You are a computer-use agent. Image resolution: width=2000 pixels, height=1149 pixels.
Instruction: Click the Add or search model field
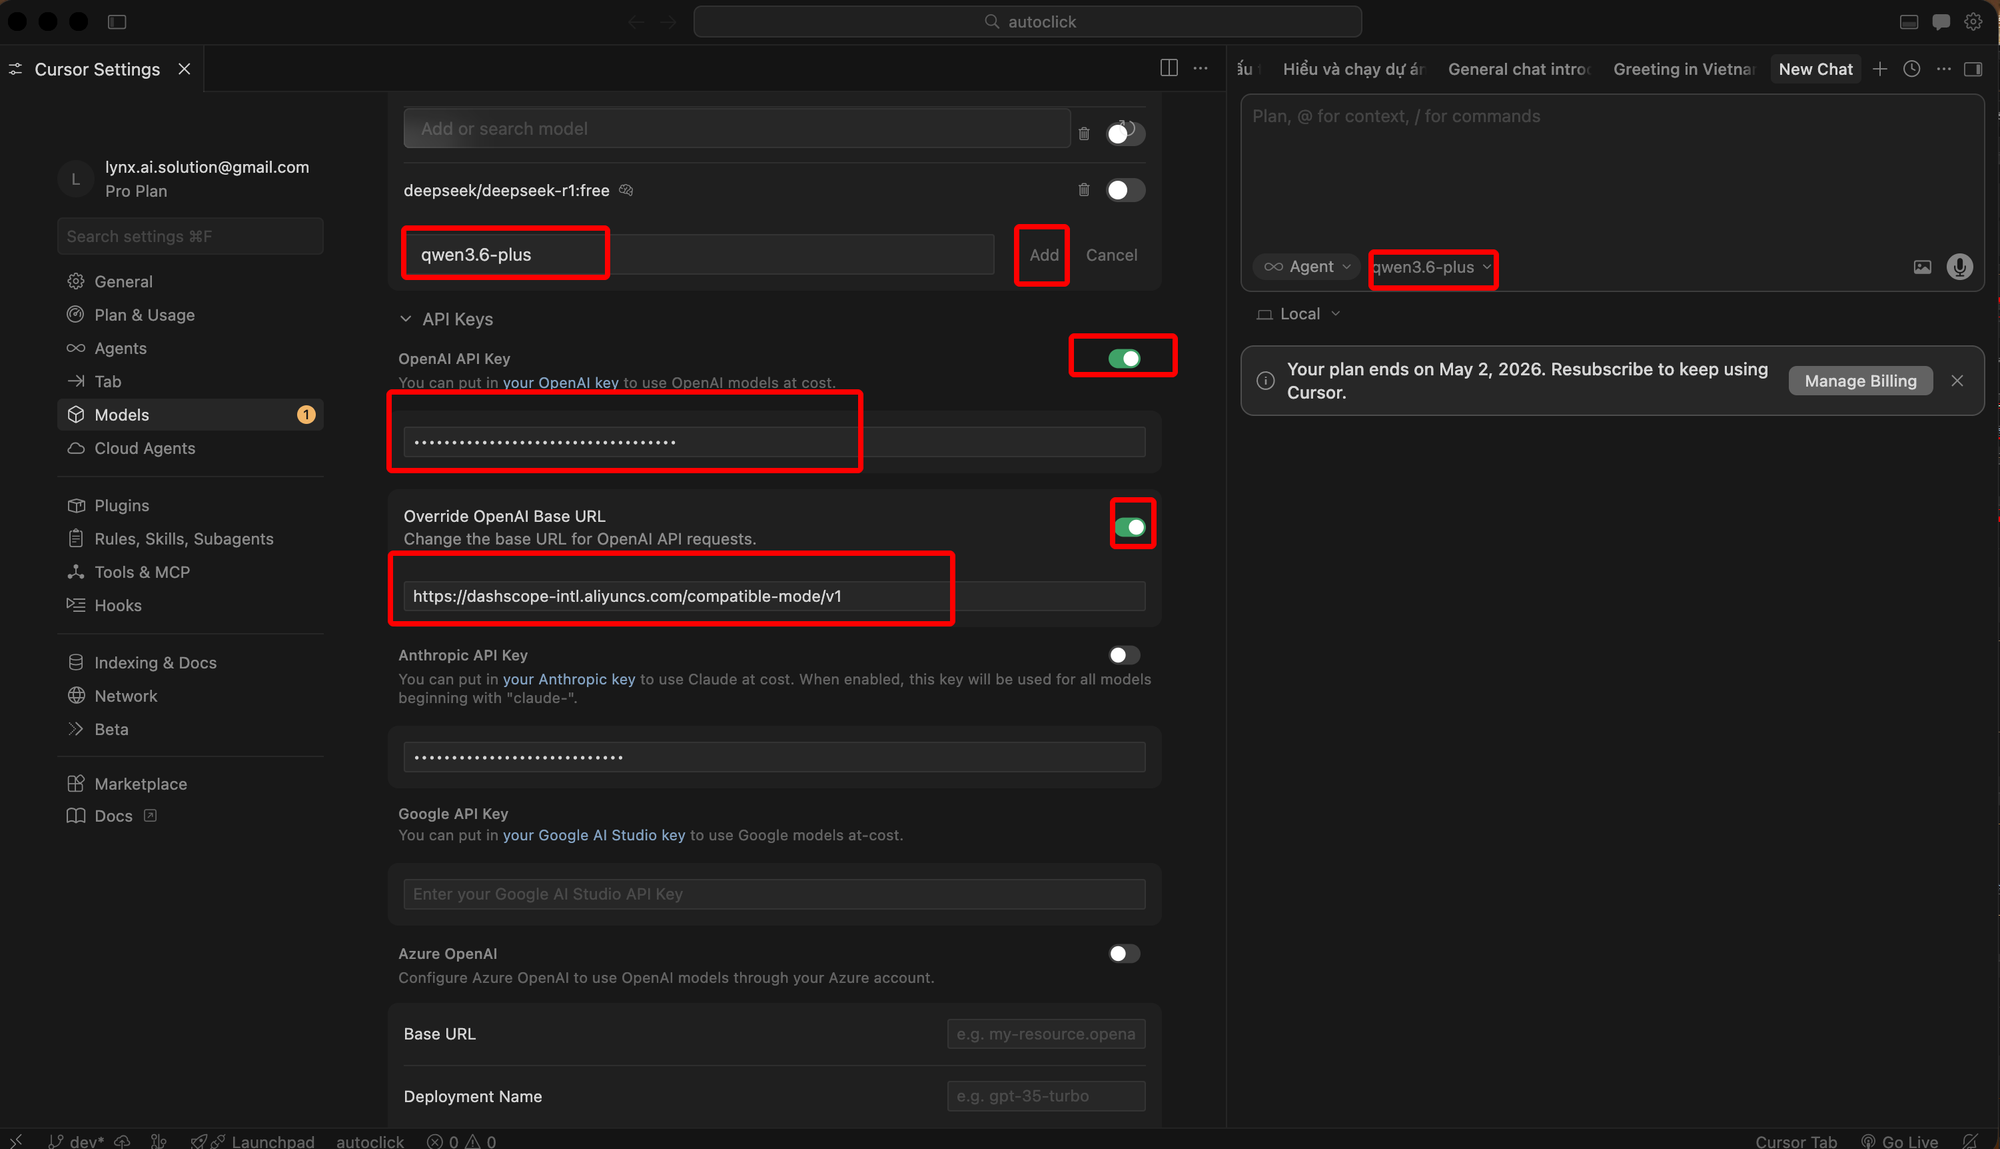tap(737, 129)
